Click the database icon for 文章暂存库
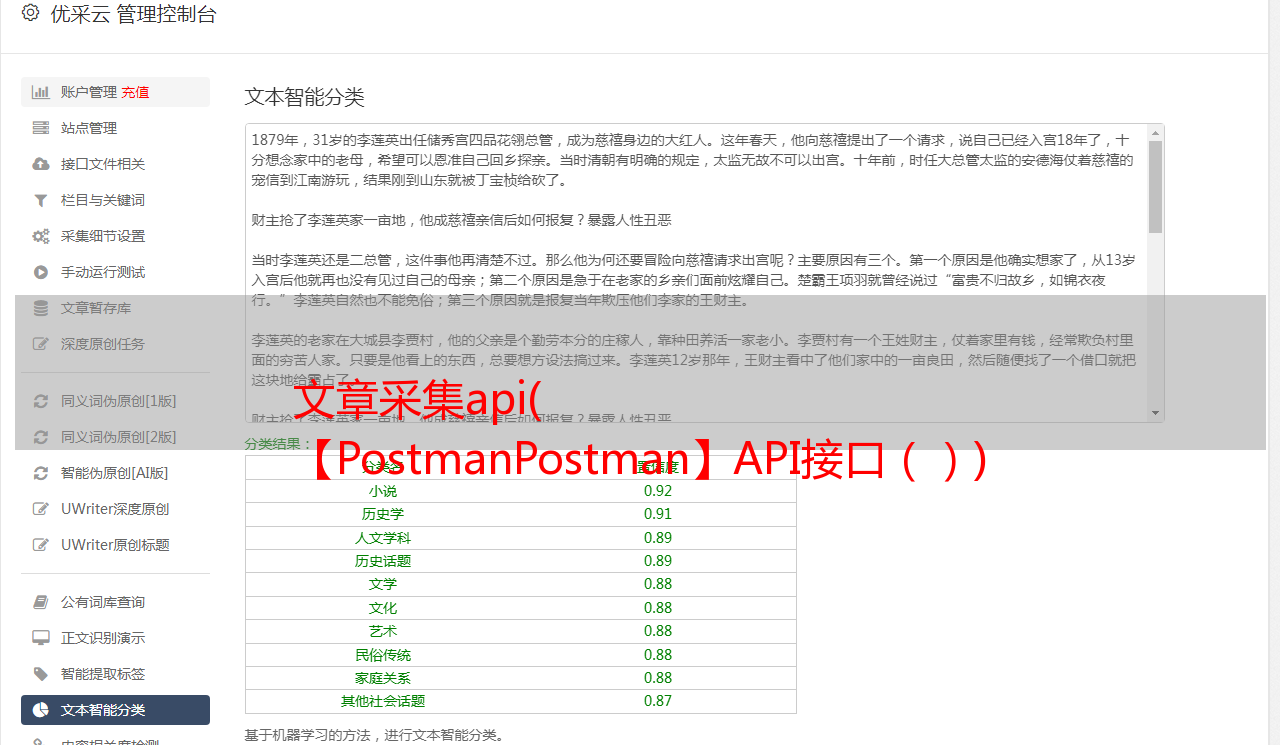This screenshot has height=745, width=1280. pyautogui.click(x=41, y=308)
